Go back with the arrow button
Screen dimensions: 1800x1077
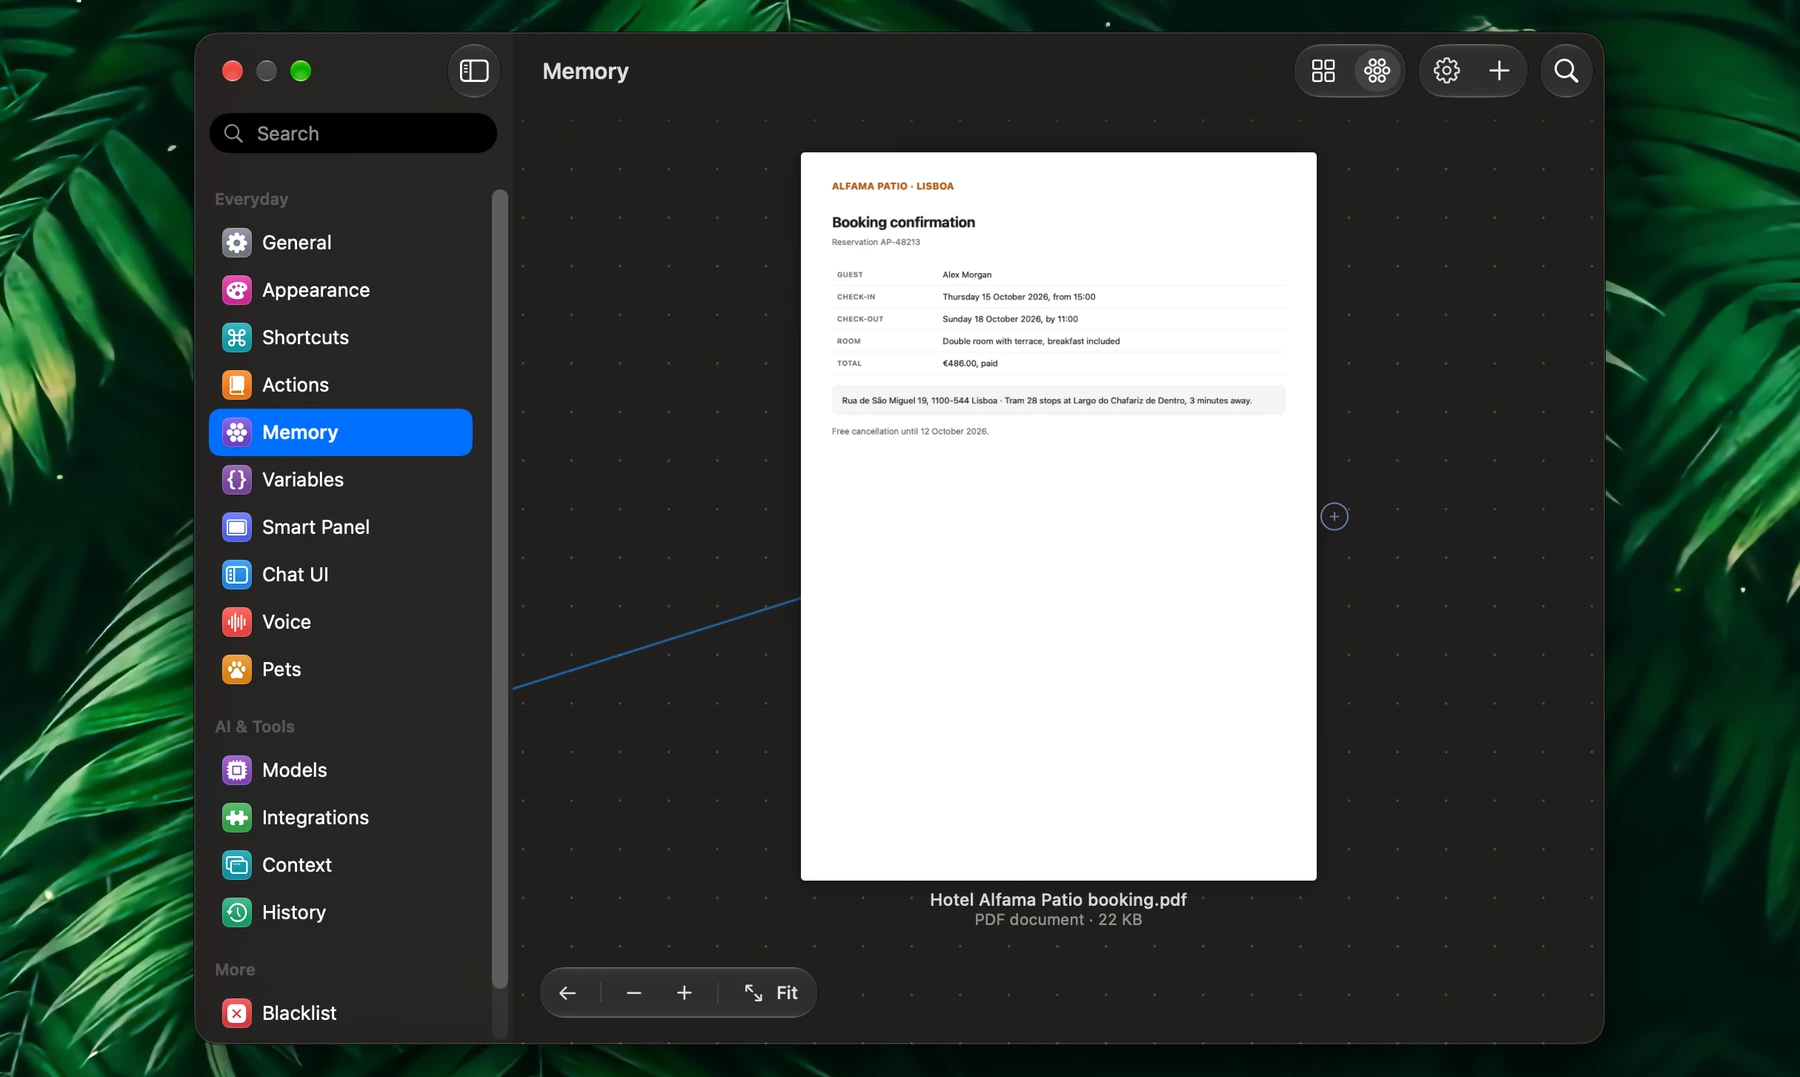(568, 993)
